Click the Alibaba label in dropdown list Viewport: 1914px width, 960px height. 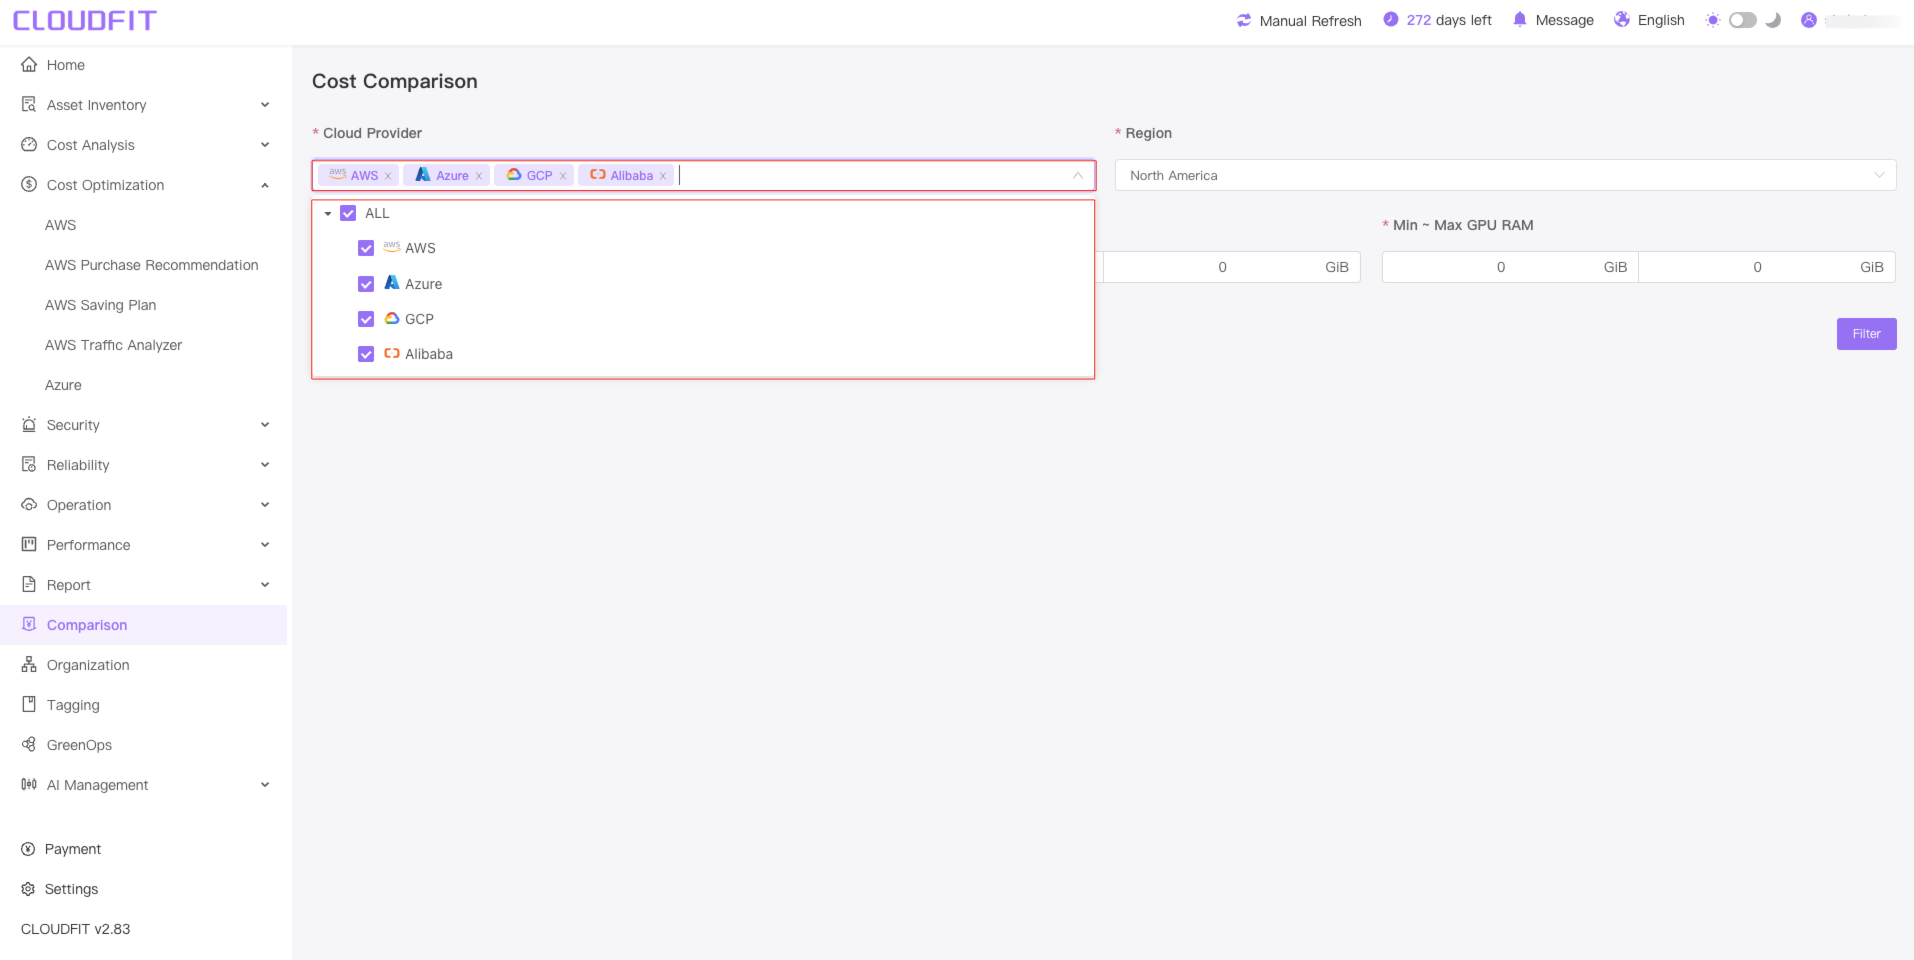[x=429, y=354]
